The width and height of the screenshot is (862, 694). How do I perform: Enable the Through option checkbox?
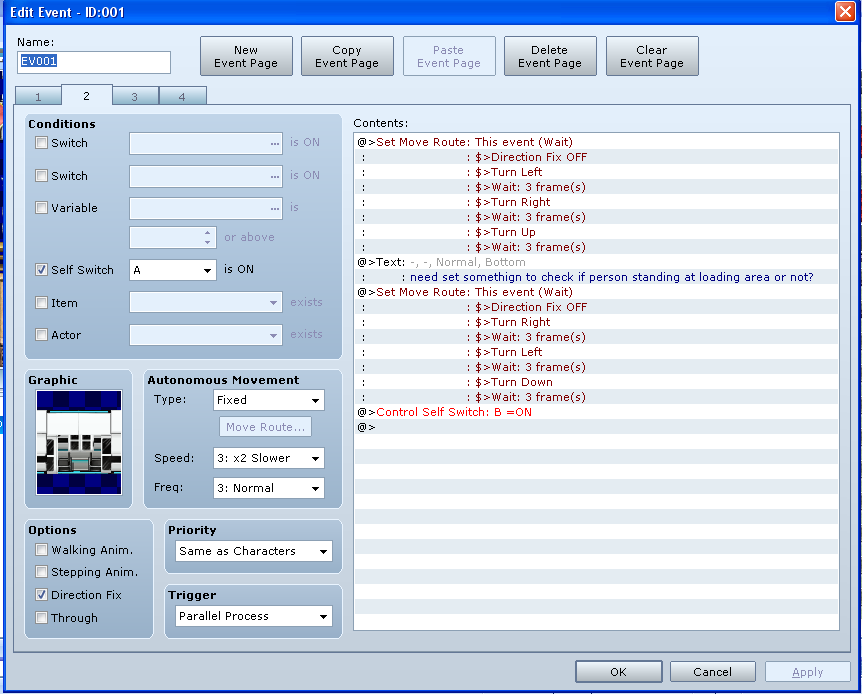pyautogui.click(x=42, y=618)
